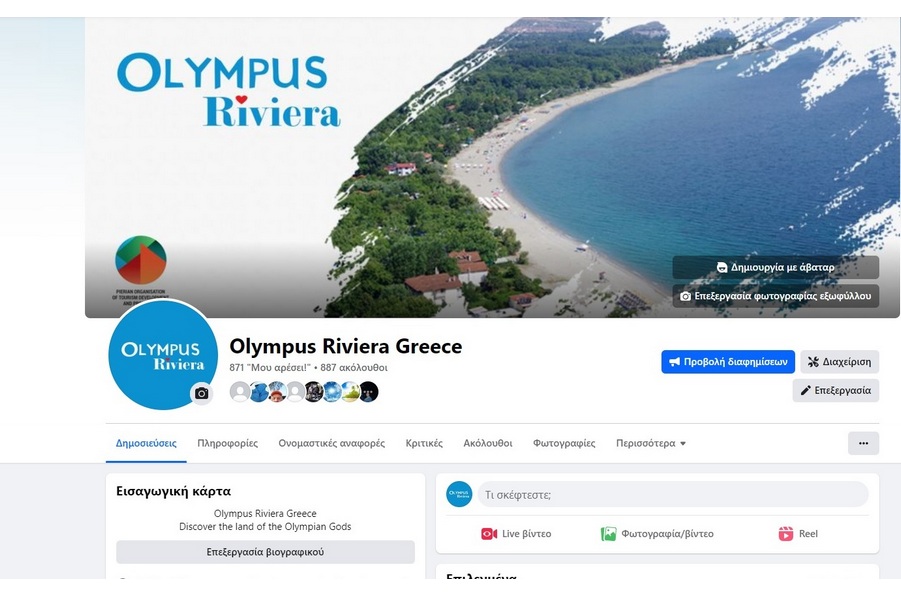Select the Κριτικές tab
Image resolution: width=901 pixels, height=596 pixels.
(424, 443)
